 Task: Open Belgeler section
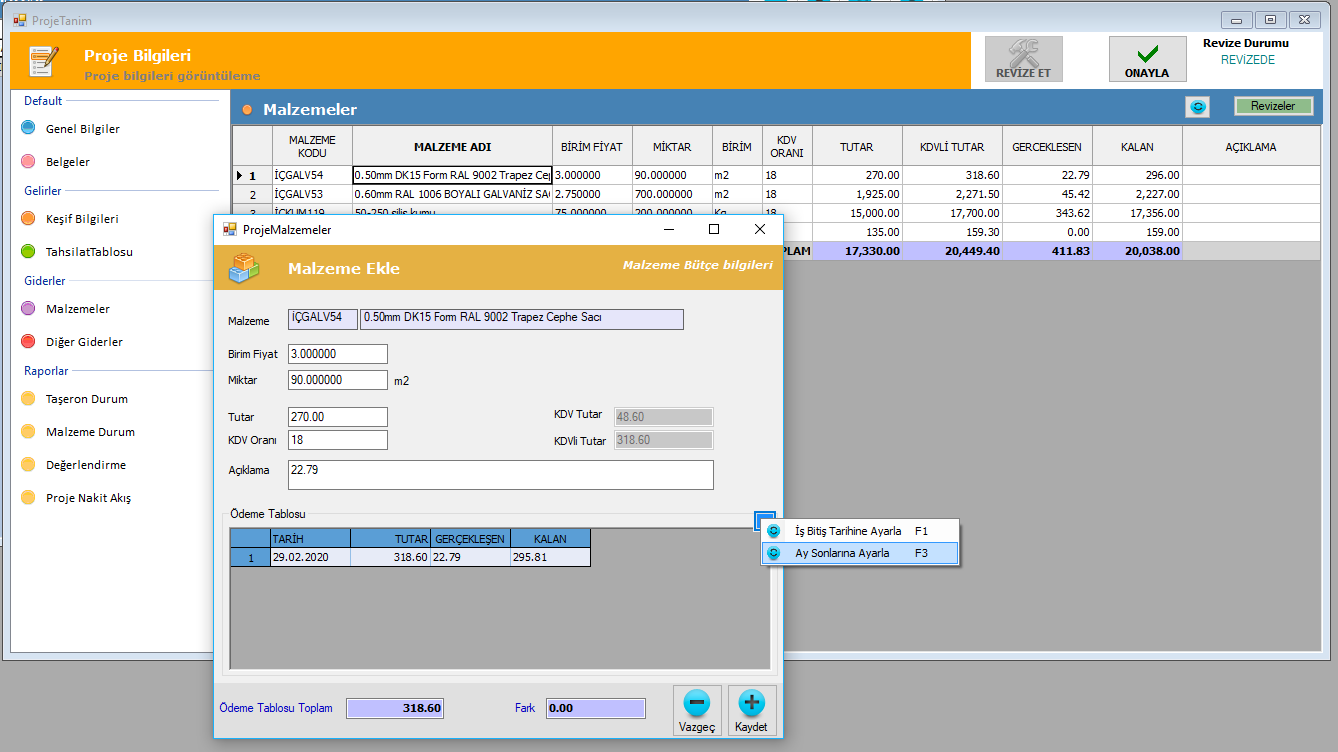(x=68, y=162)
